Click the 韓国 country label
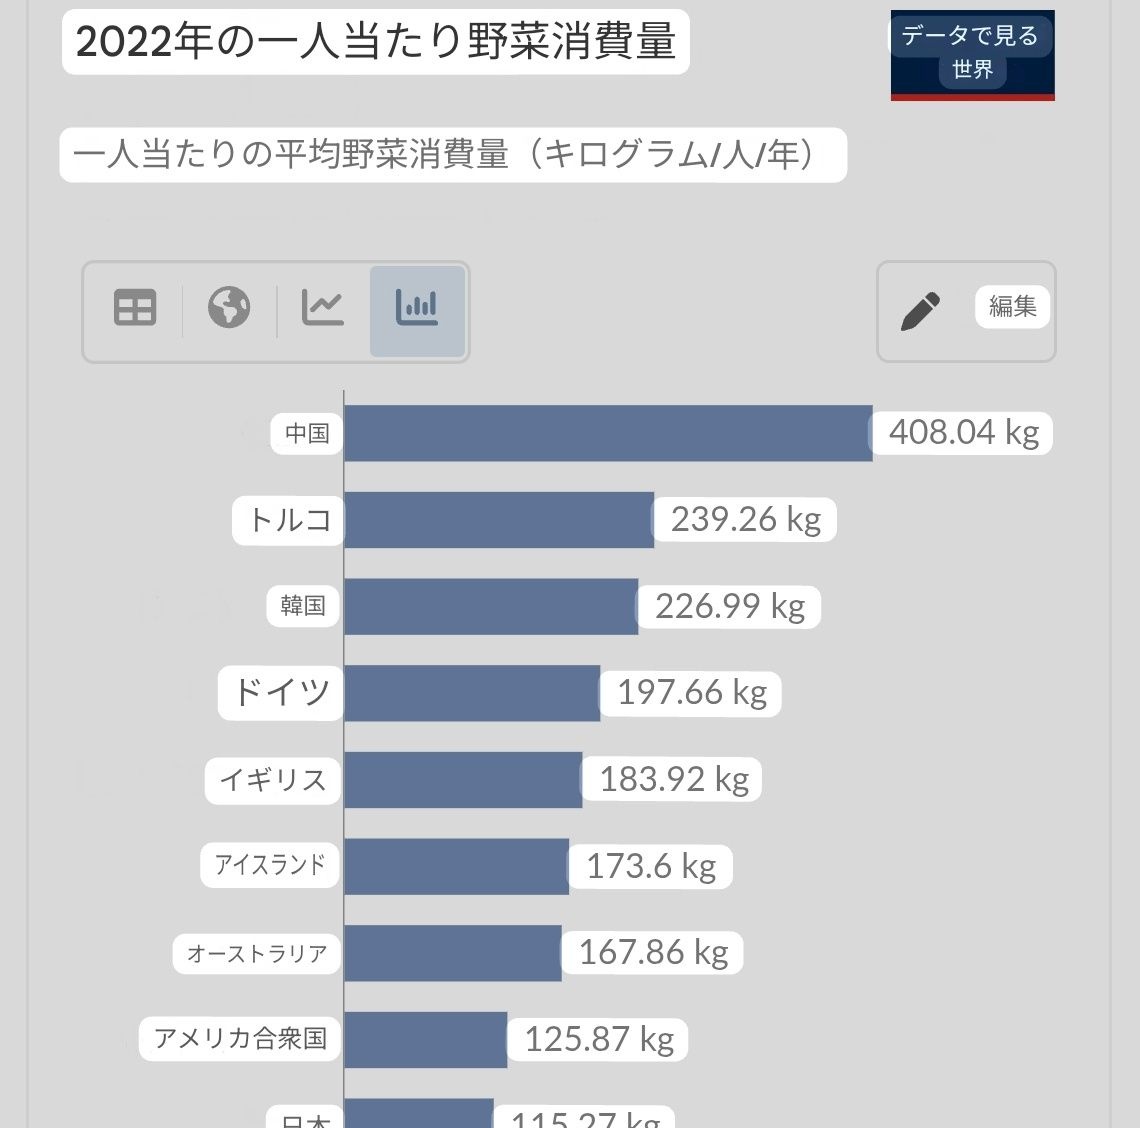 303,606
